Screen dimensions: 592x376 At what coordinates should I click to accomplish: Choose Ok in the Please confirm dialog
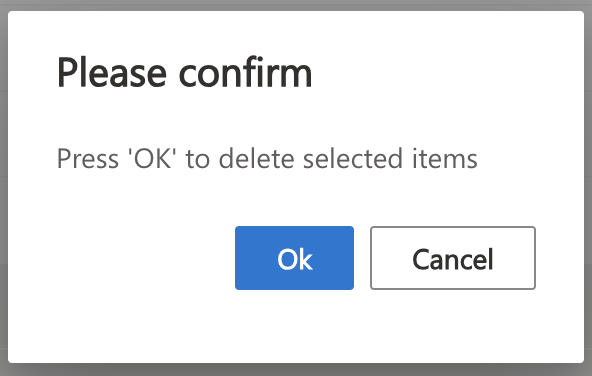pyautogui.click(x=294, y=258)
